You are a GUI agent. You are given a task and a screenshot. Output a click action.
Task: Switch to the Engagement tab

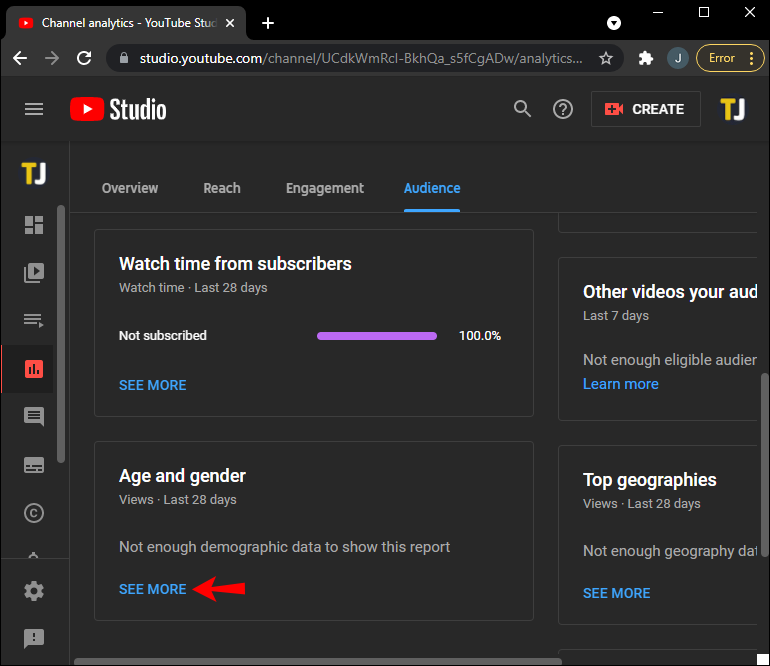(325, 188)
